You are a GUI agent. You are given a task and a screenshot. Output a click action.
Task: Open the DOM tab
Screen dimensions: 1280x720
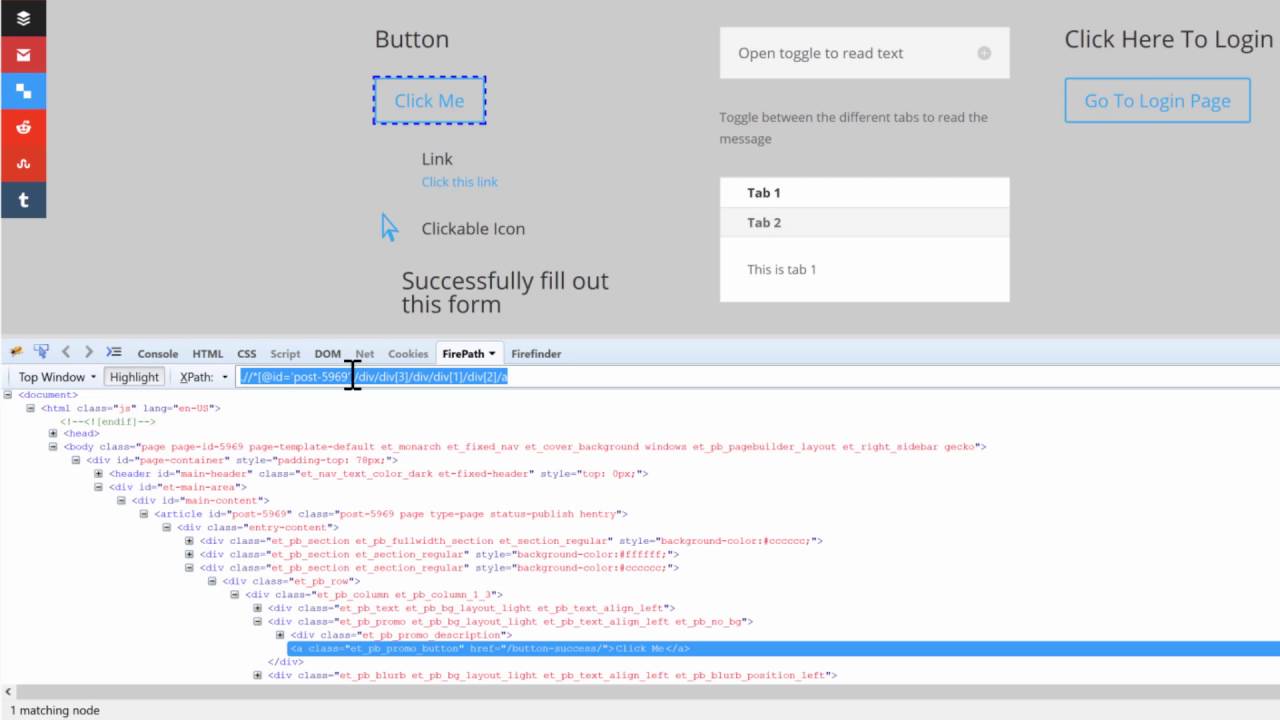tap(328, 353)
